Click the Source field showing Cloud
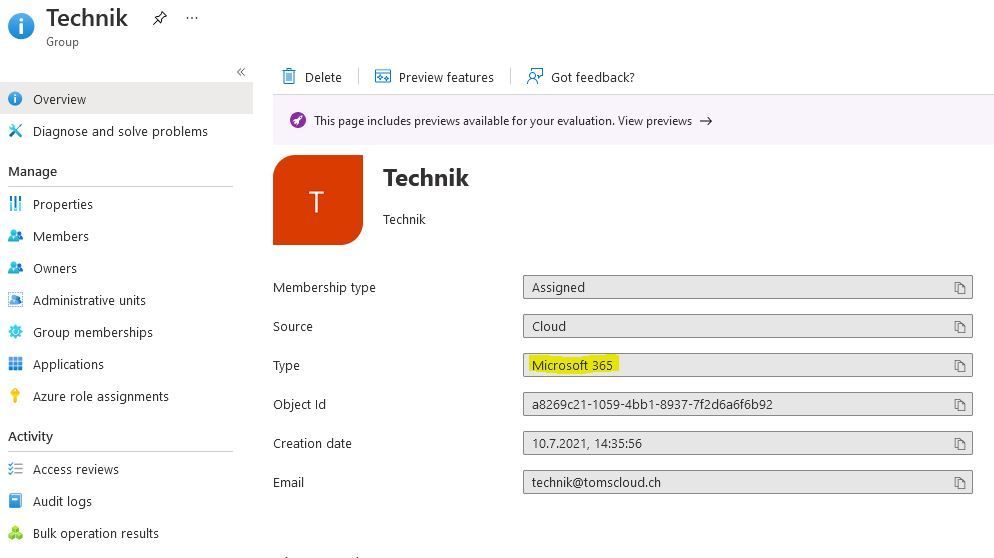Viewport: 994px width, 558px height. pos(747,326)
